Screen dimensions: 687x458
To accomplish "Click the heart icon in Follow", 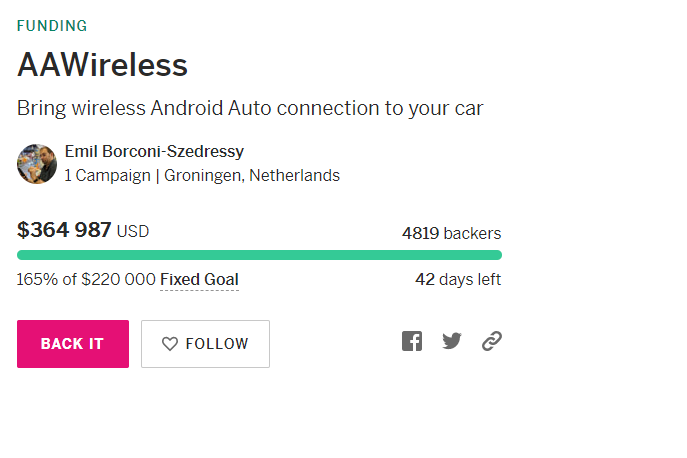I will click(170, 344).
